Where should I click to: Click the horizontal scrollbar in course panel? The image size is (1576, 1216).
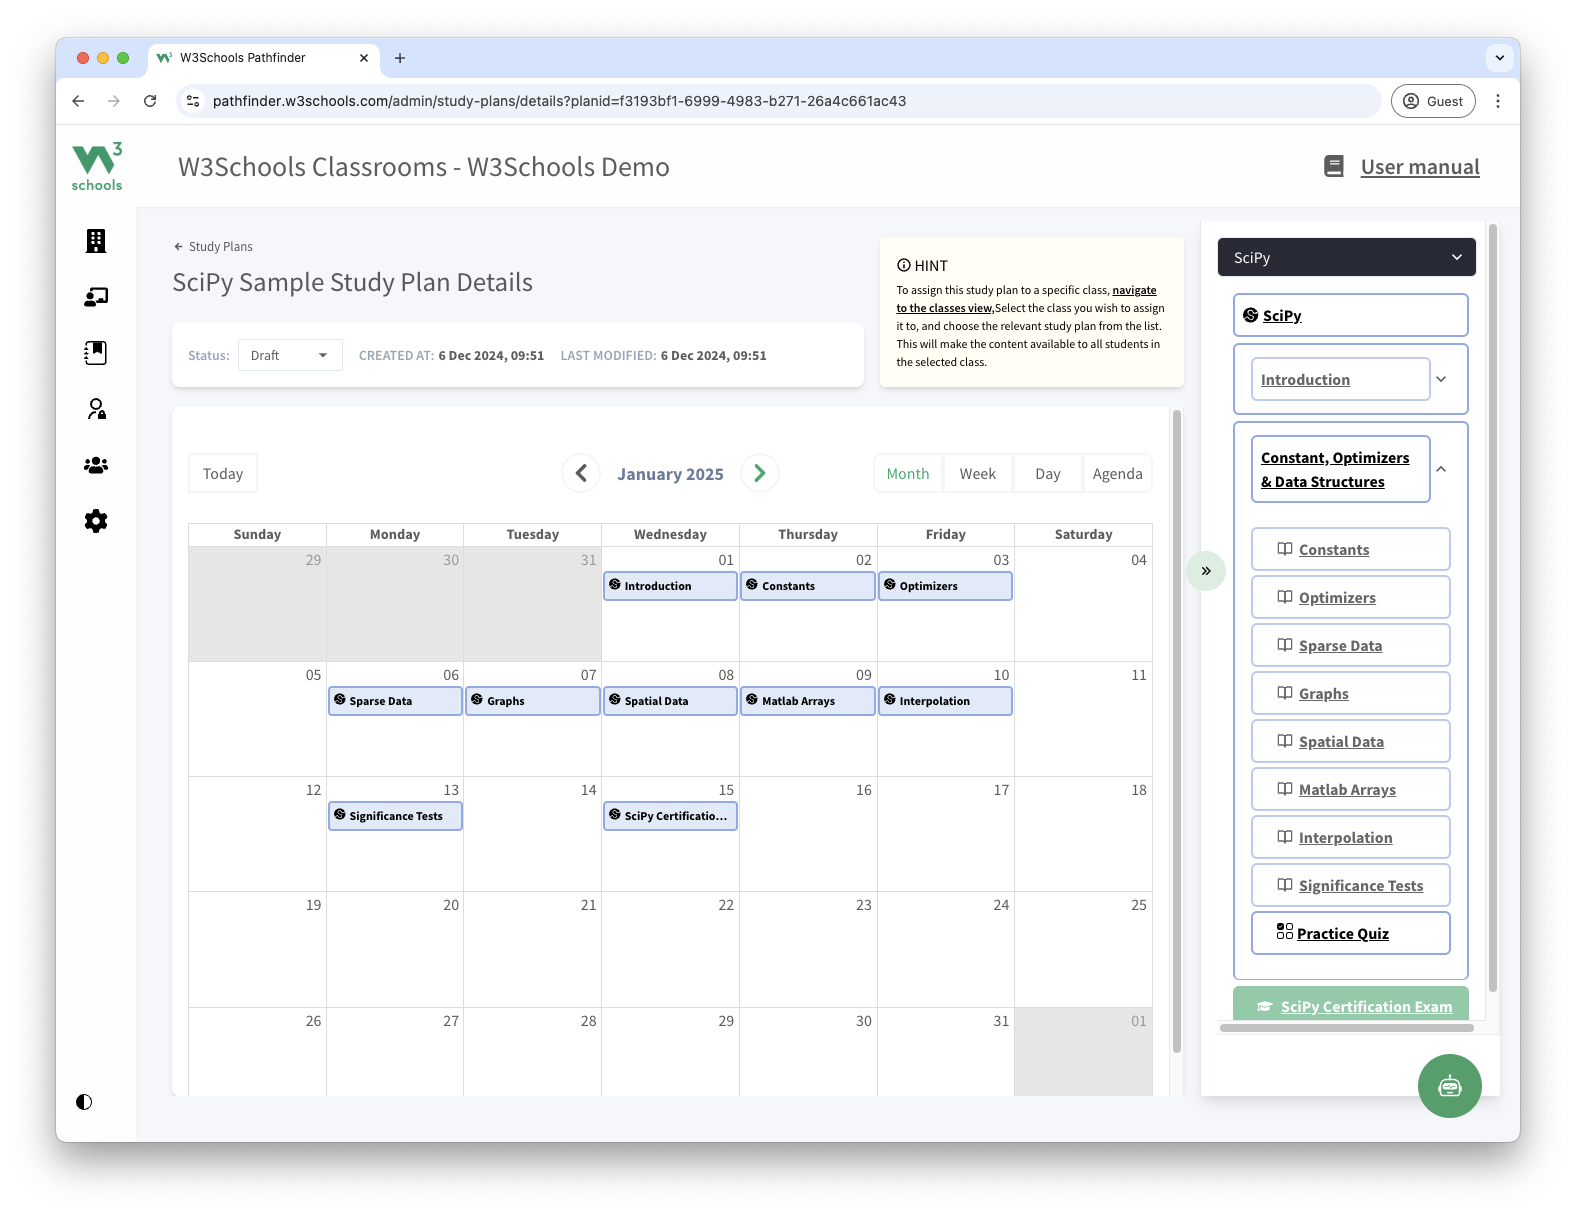(1346, 1027)
